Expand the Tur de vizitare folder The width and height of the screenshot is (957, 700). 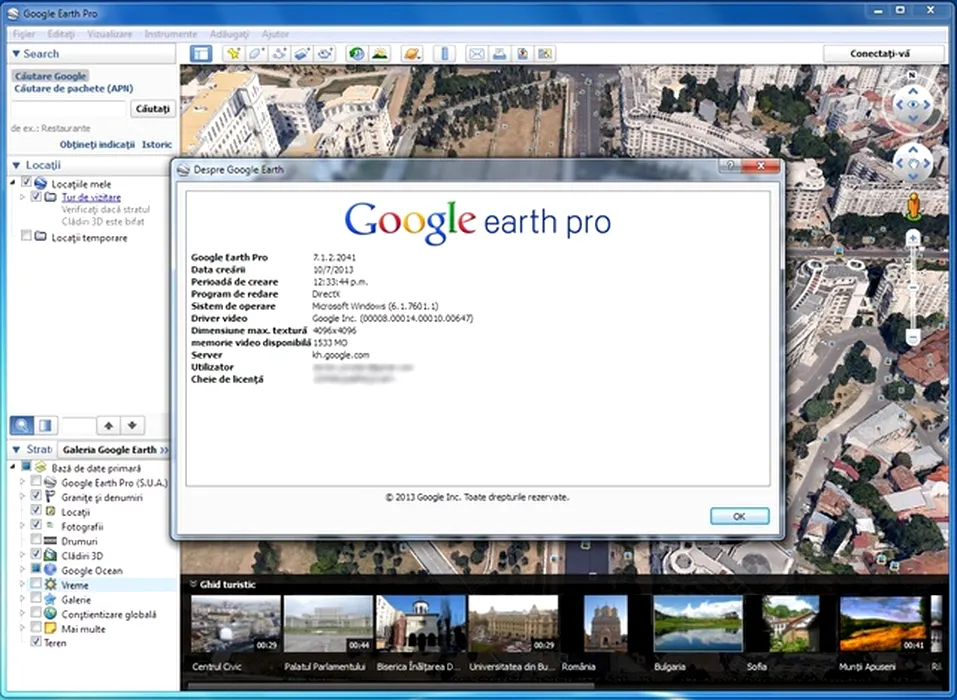(23, 197)
